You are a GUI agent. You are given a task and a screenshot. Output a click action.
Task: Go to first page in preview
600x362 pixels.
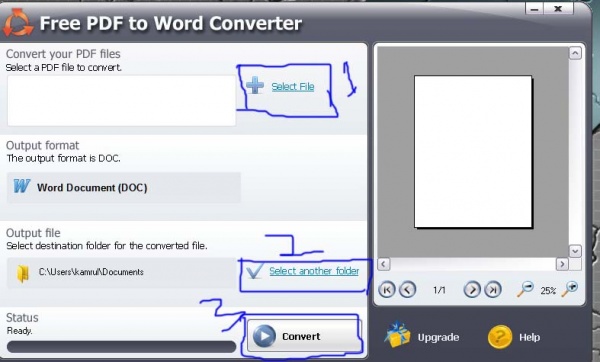(386, 290)
